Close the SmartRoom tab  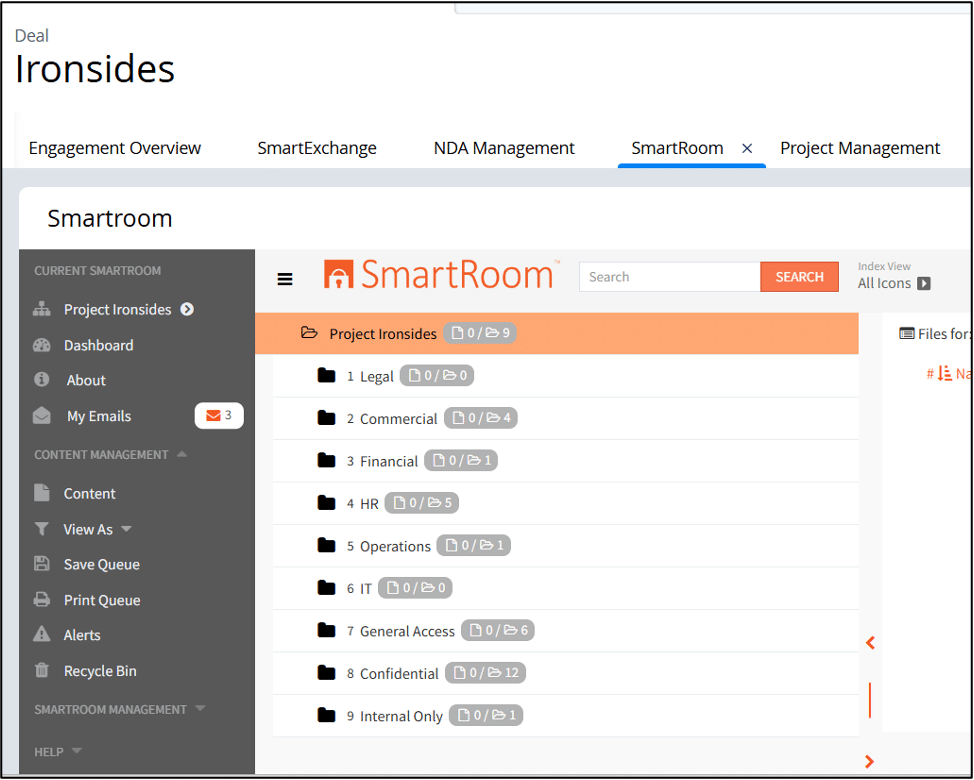(x=747, y=148)
